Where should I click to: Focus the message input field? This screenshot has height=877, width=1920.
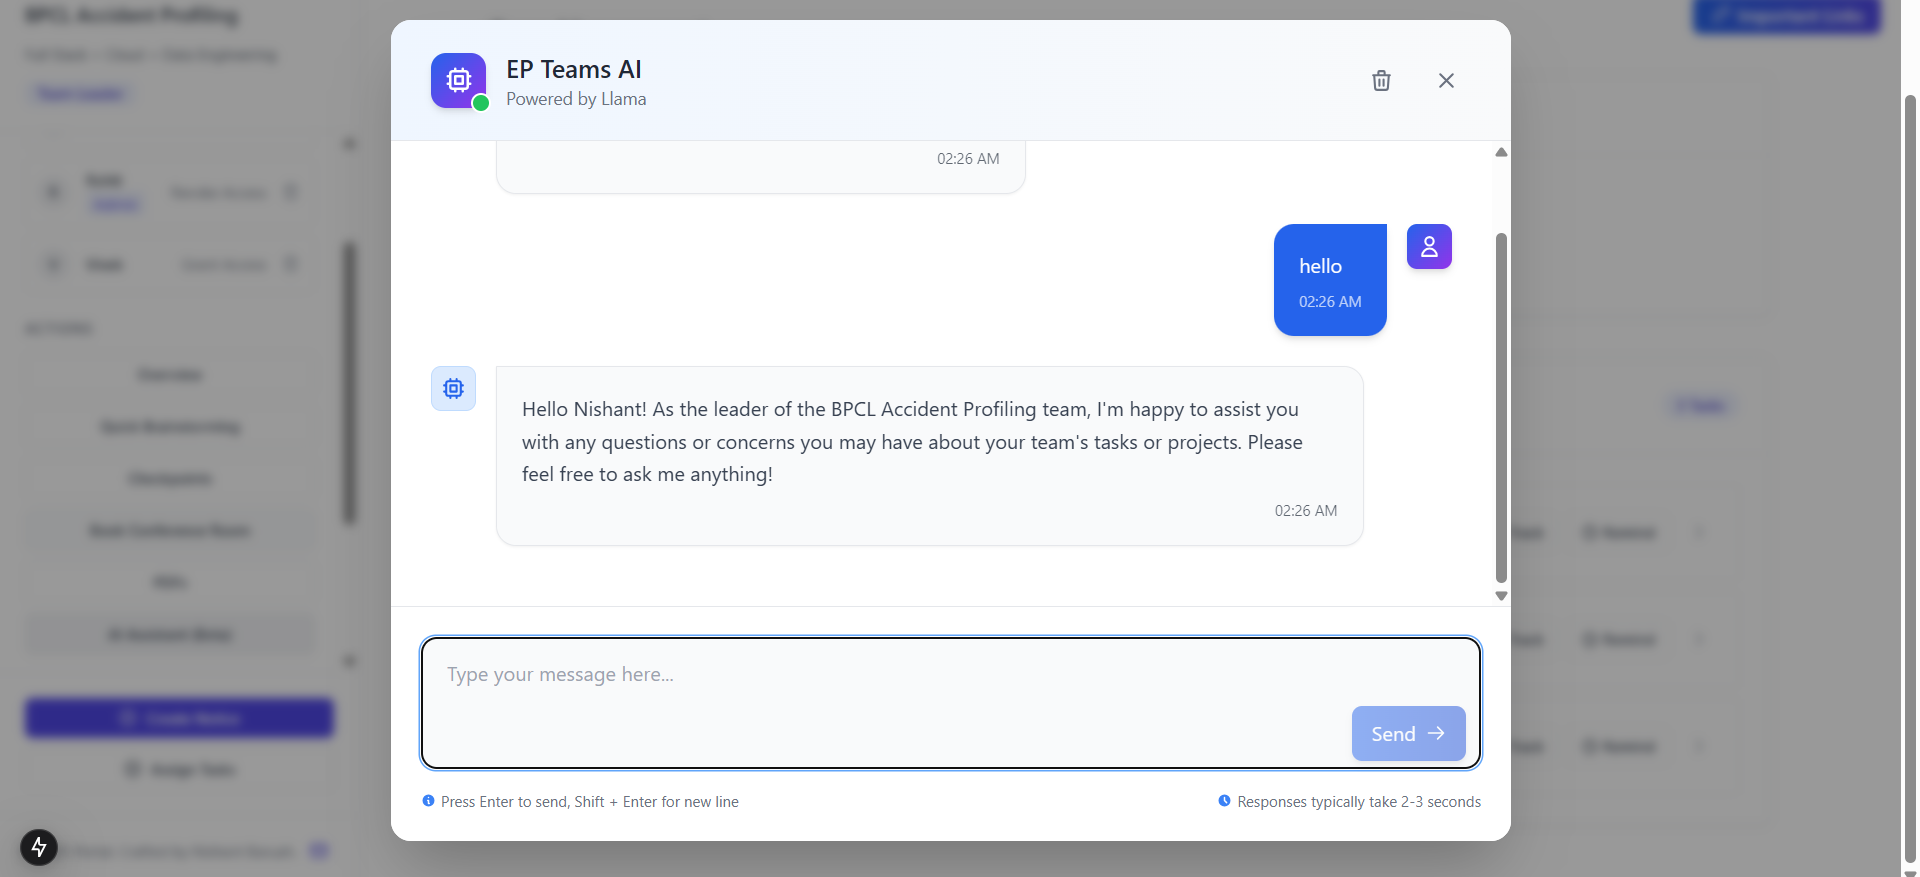(x=950, y=703)
